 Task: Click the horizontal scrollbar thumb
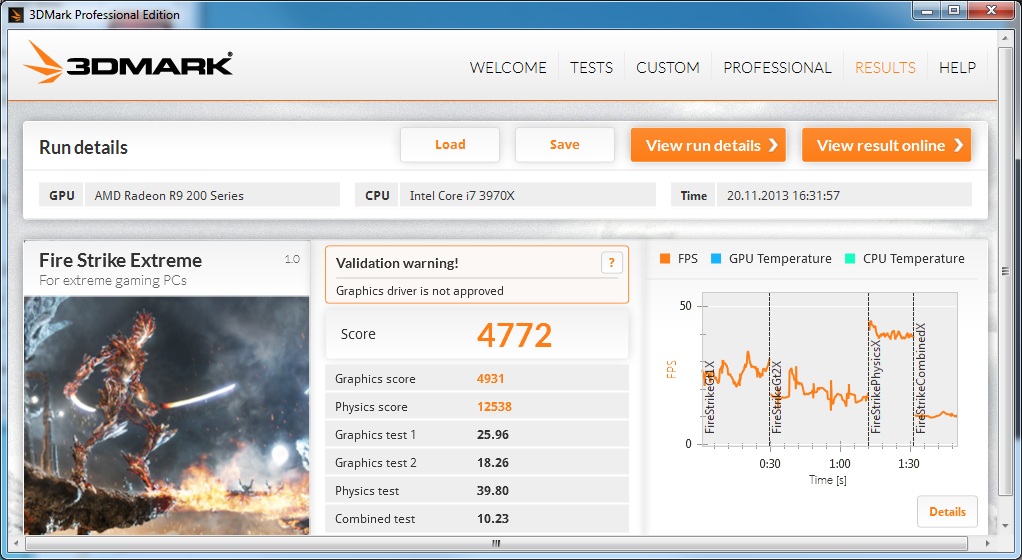[x=496, y=543]
